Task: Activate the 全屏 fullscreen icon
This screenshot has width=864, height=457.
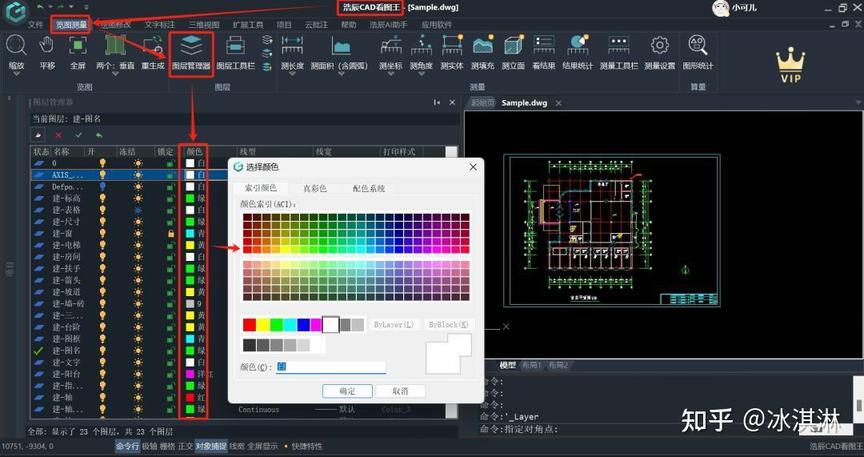Action: (78, 45)
